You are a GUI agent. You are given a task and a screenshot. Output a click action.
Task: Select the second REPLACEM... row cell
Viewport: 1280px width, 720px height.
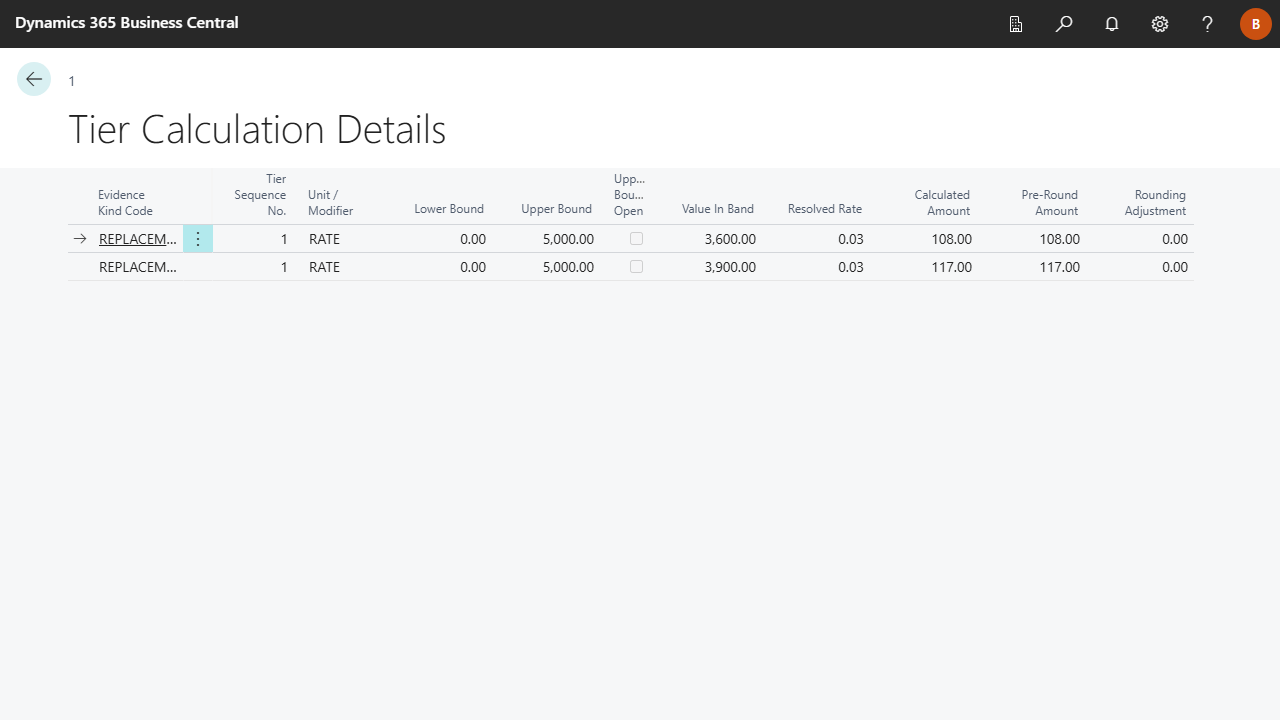[138, 267]
